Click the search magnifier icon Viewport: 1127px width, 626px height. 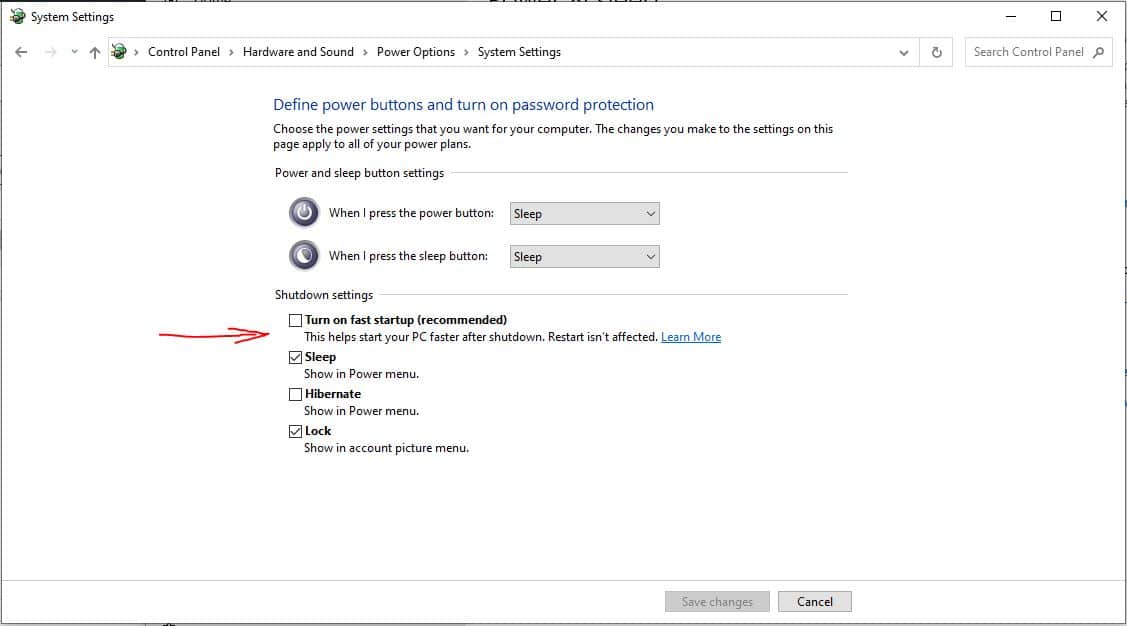coord(1099,52)
